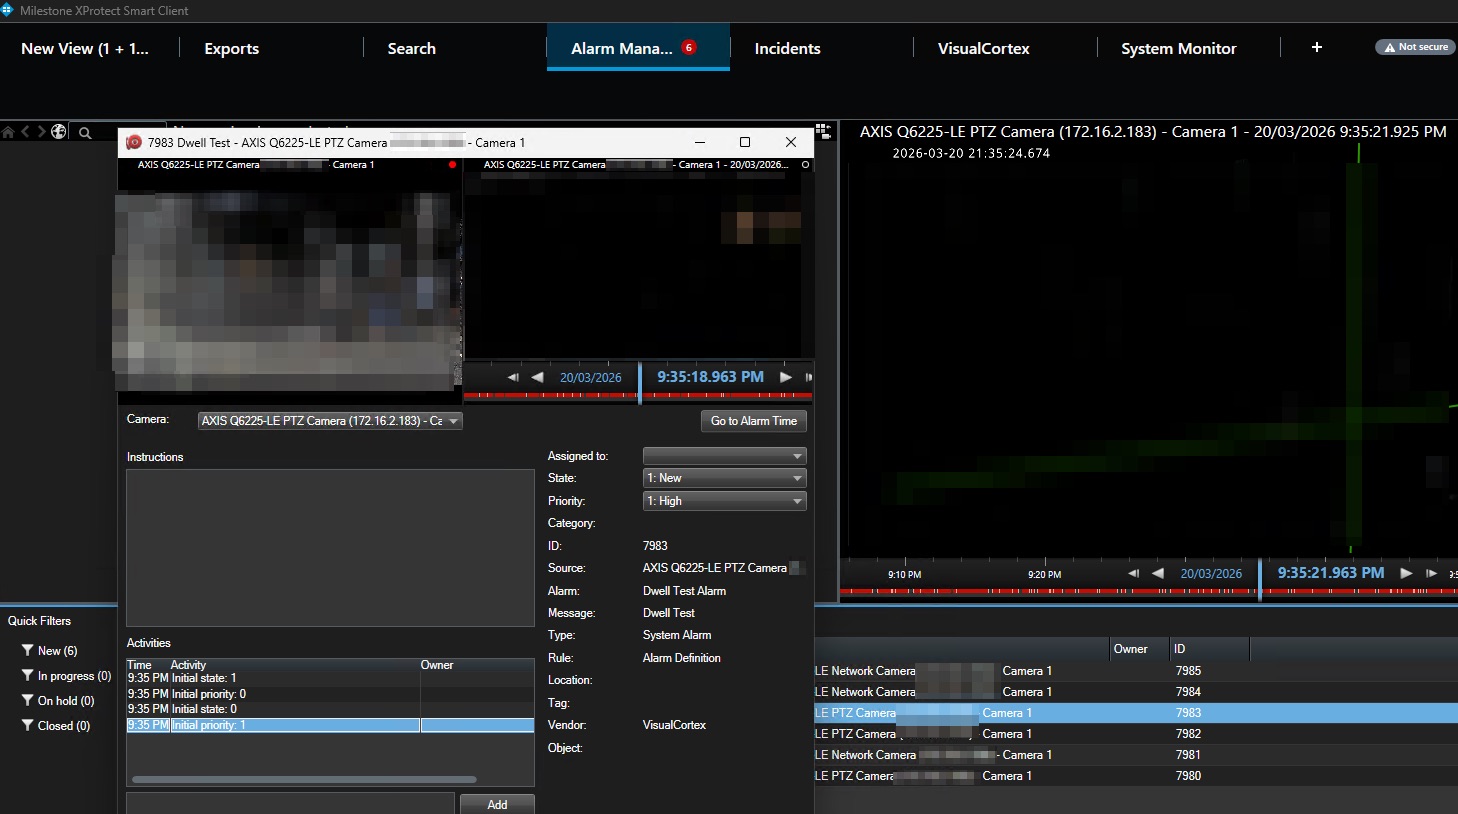This screenshot has height=814, width=1458.
Task: Go forward with the right arrow icon
Action: tap(42, 132)
